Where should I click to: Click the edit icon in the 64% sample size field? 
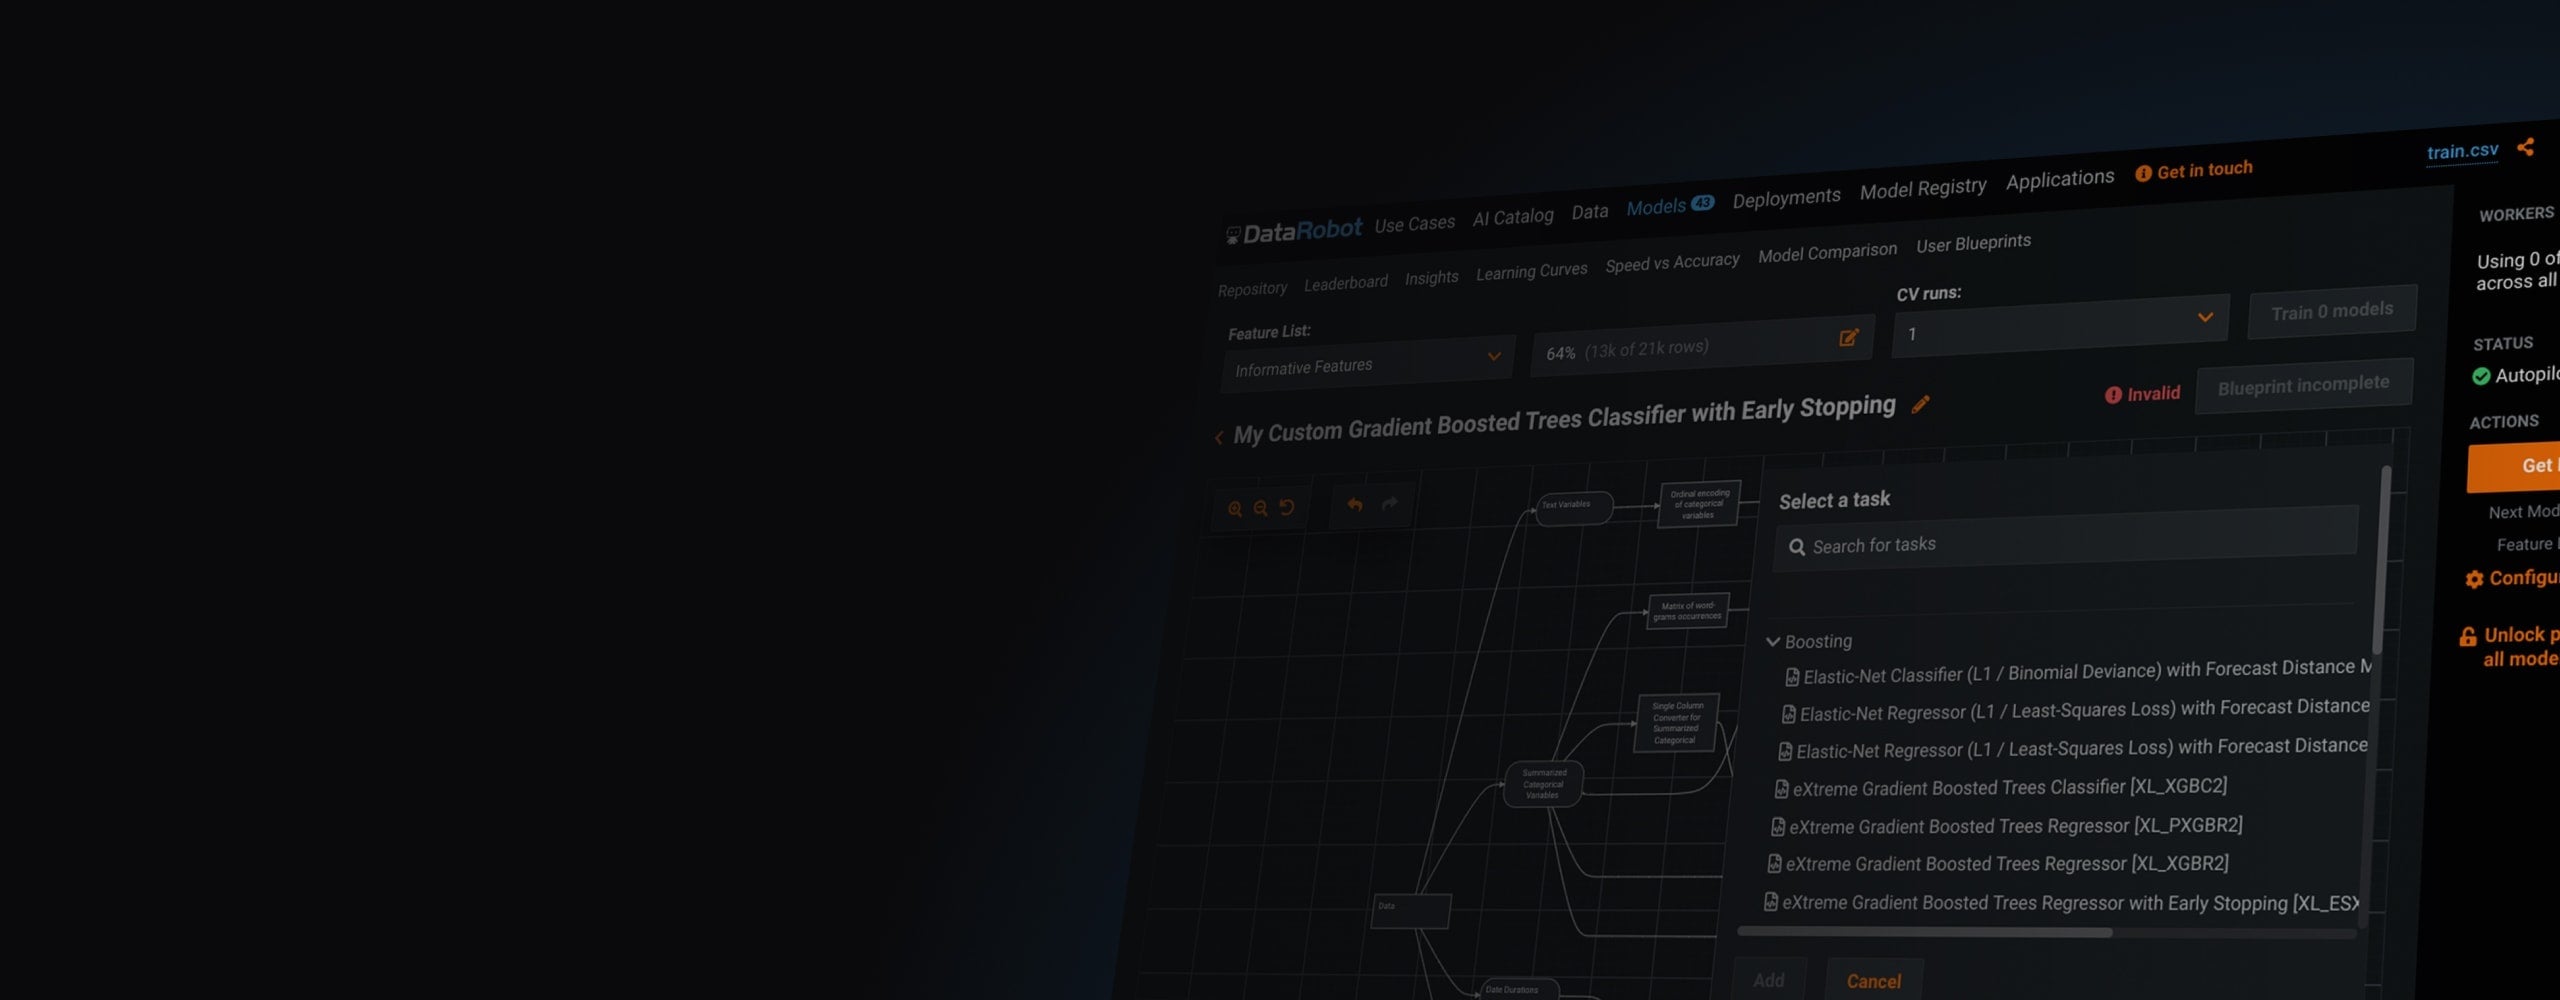coord(1849,338)
